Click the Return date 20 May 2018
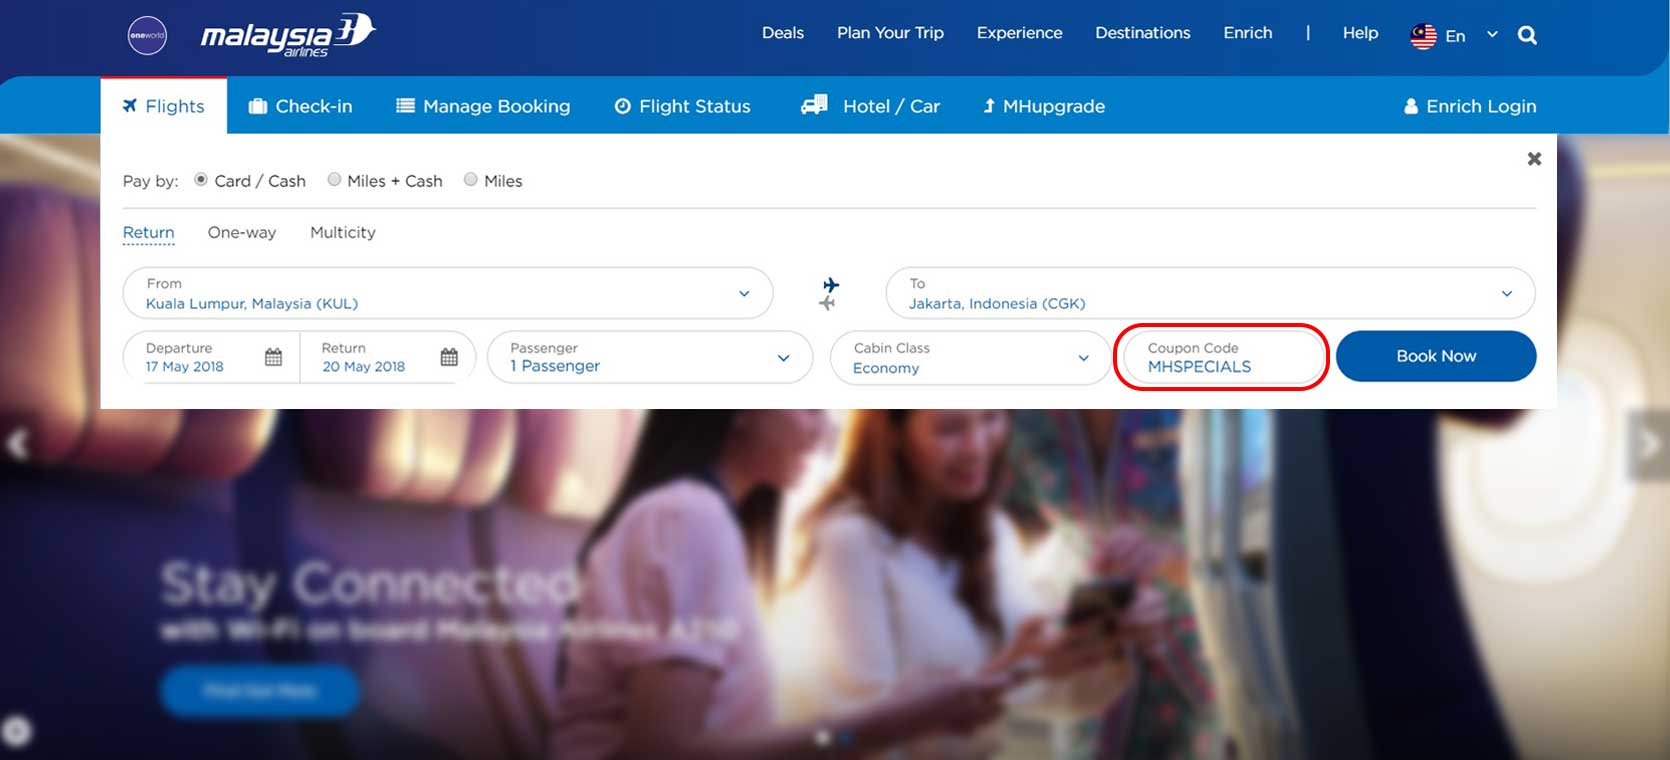1670x760 pixels. point(363,367)
